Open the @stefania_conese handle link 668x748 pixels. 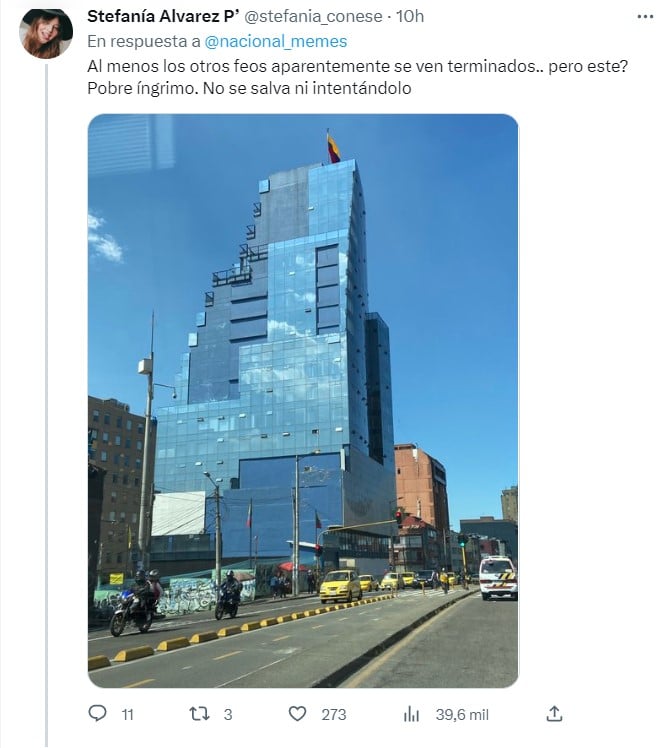tap(313, 17)
